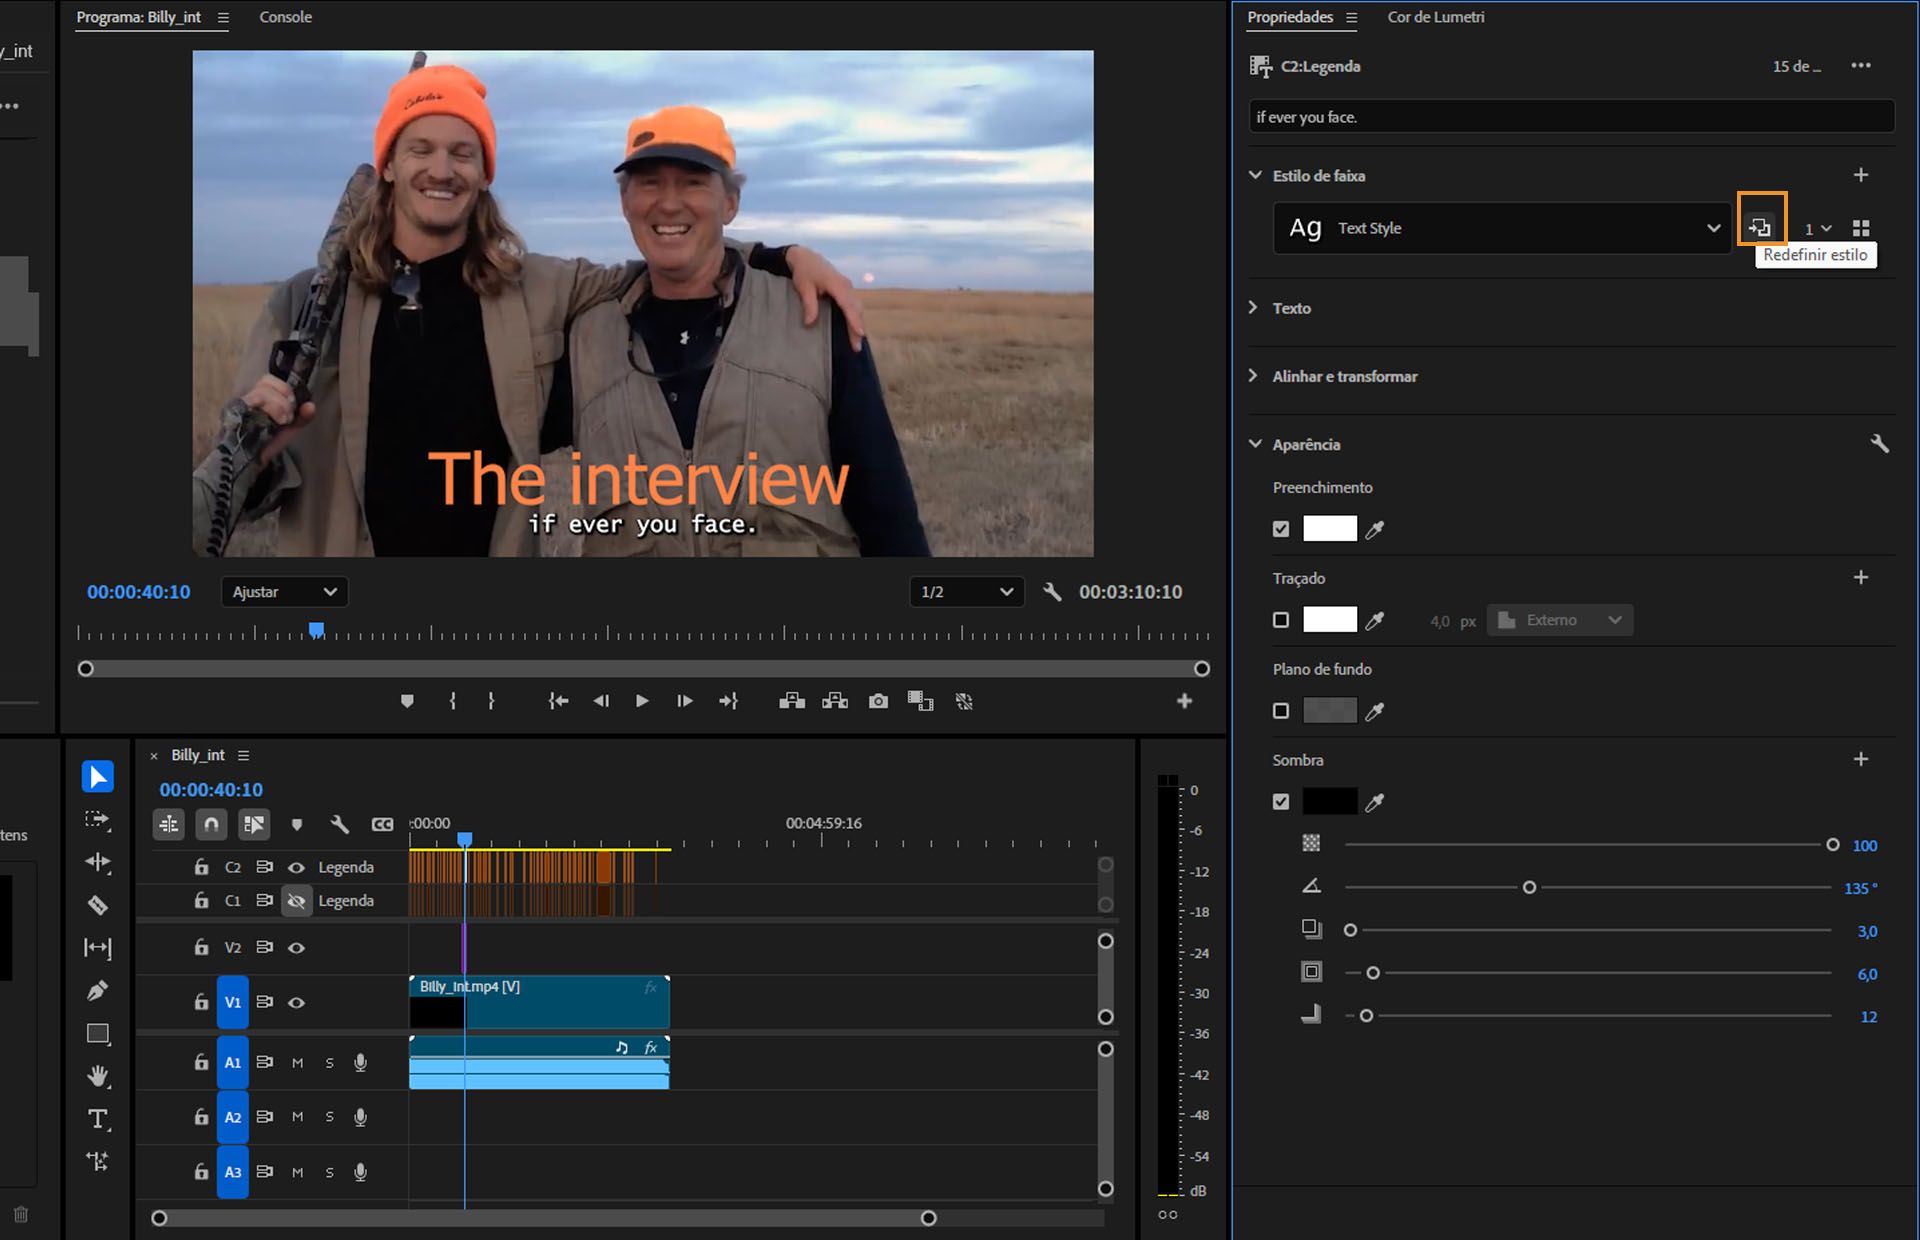Screen dimensions: 1920x1240
Task: Enable the Traçado stroke checkbox
Action: (x=1281, y=620)
